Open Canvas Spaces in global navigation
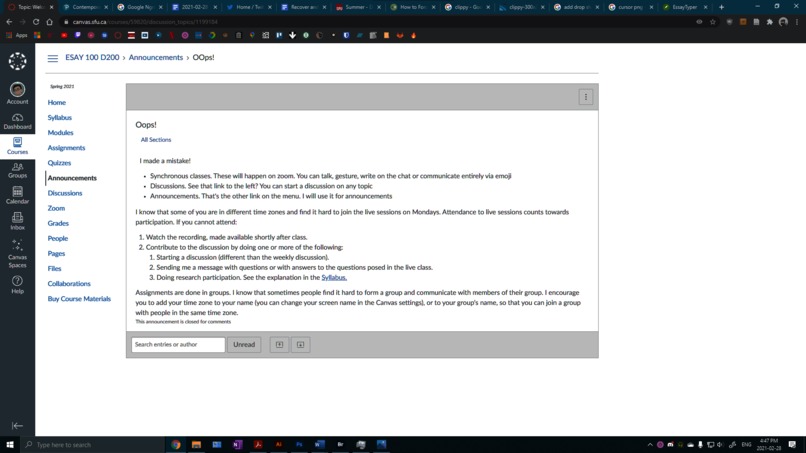806x453 pixels. 17,253
